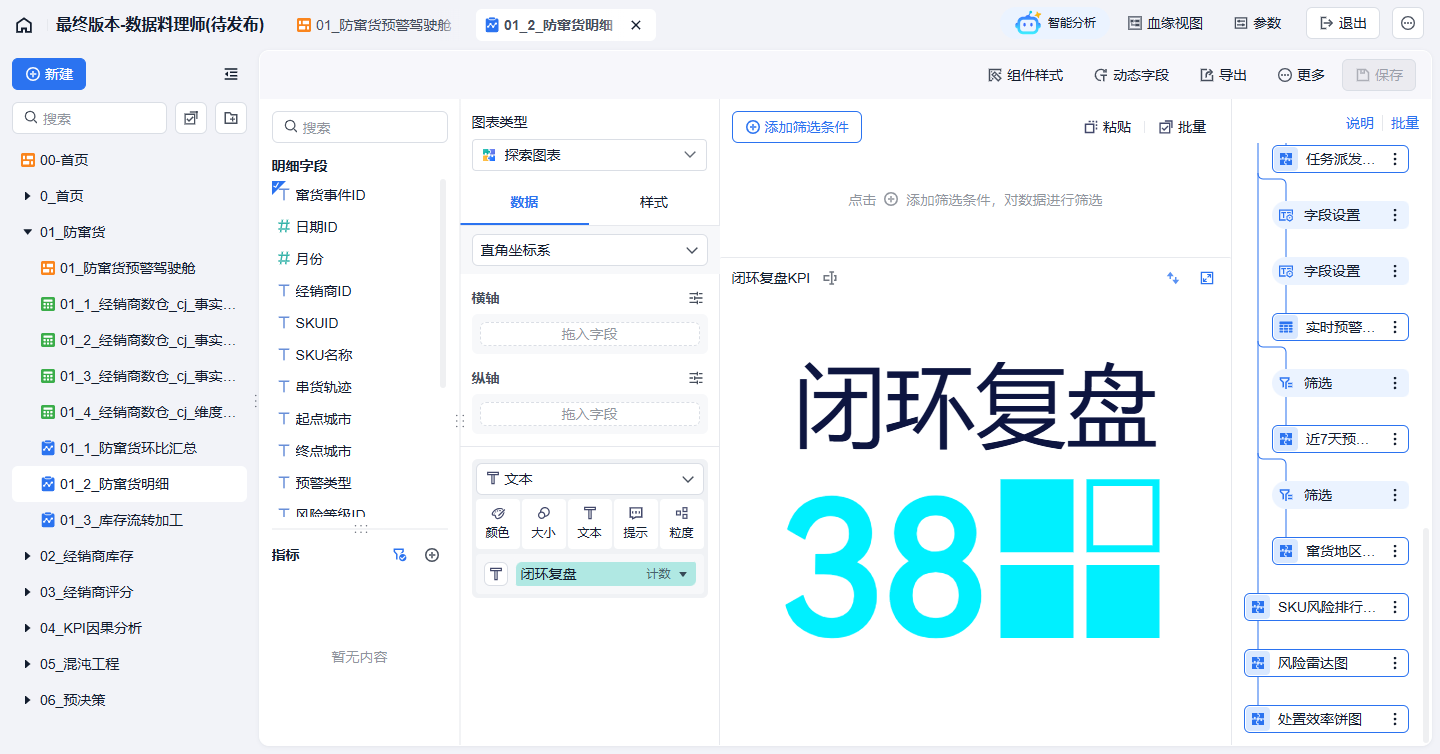Expand the 02_经销商库存 folder
The image size is (1440, 754).
pyautogui.click(x=27, y=556)
